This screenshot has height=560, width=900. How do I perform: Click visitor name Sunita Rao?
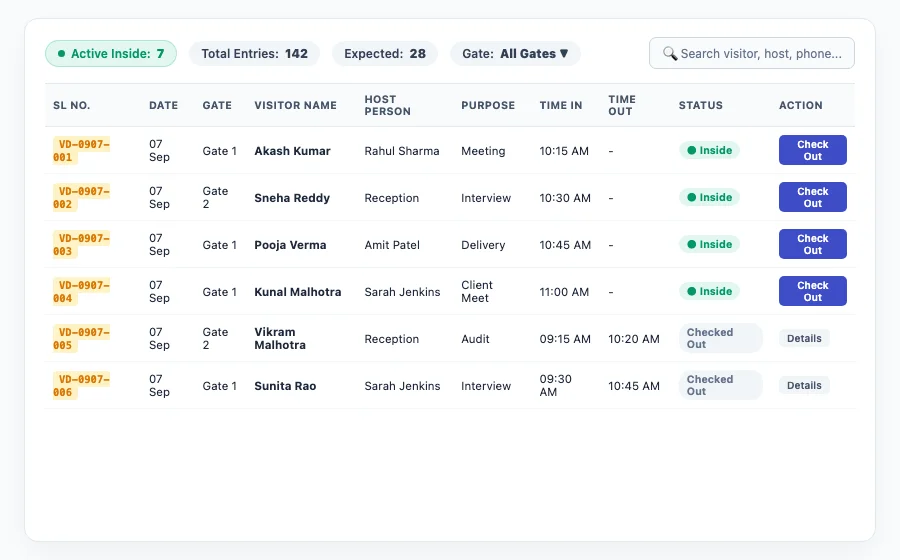coord(285,386)
